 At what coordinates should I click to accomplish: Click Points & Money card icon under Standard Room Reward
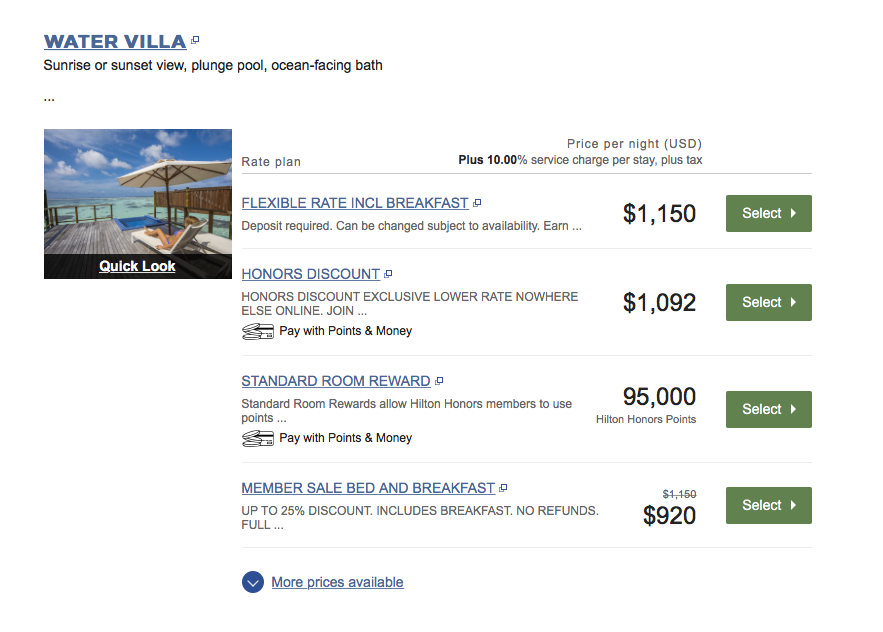click(258, 438)
